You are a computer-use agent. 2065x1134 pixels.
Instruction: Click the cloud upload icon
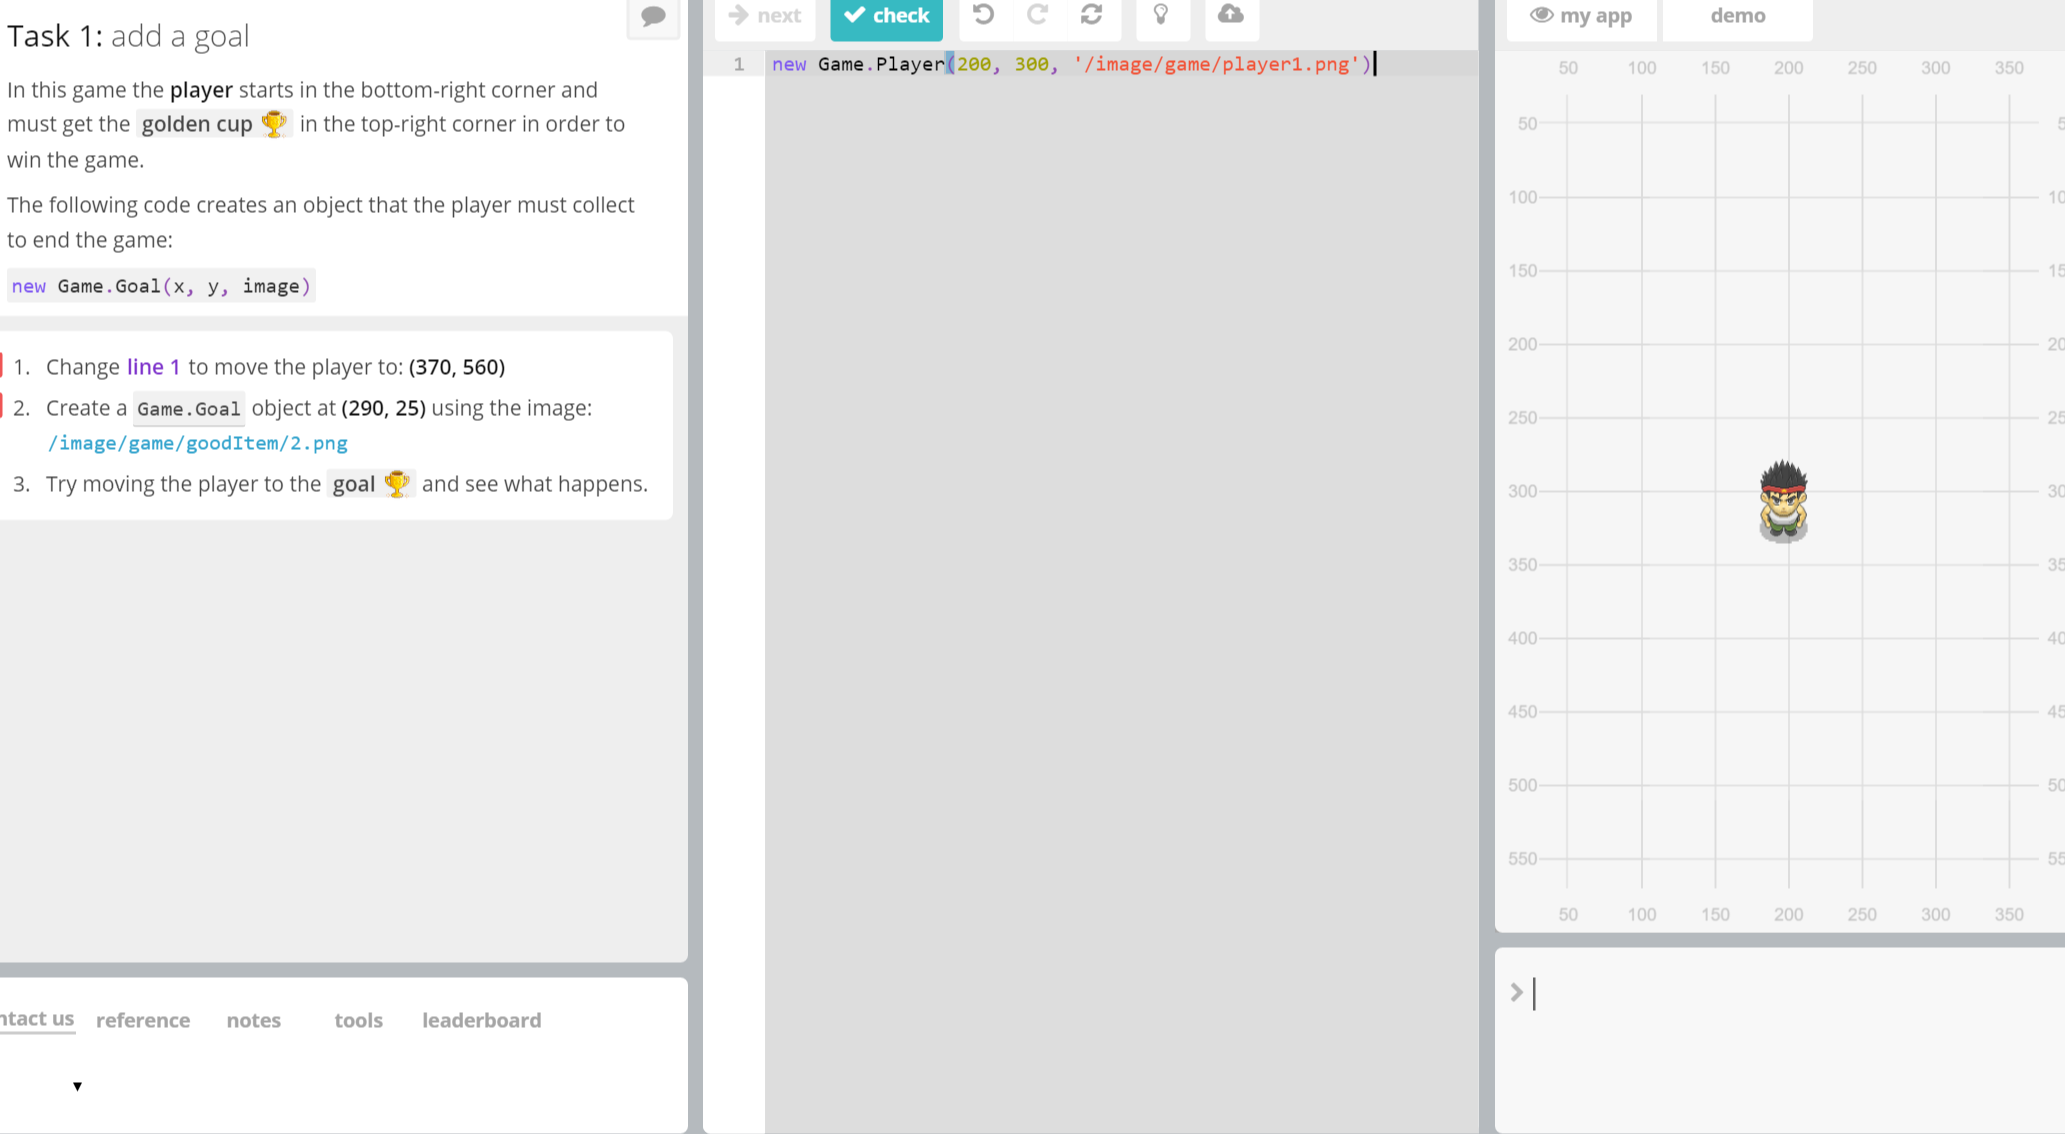pos(1230,15)
